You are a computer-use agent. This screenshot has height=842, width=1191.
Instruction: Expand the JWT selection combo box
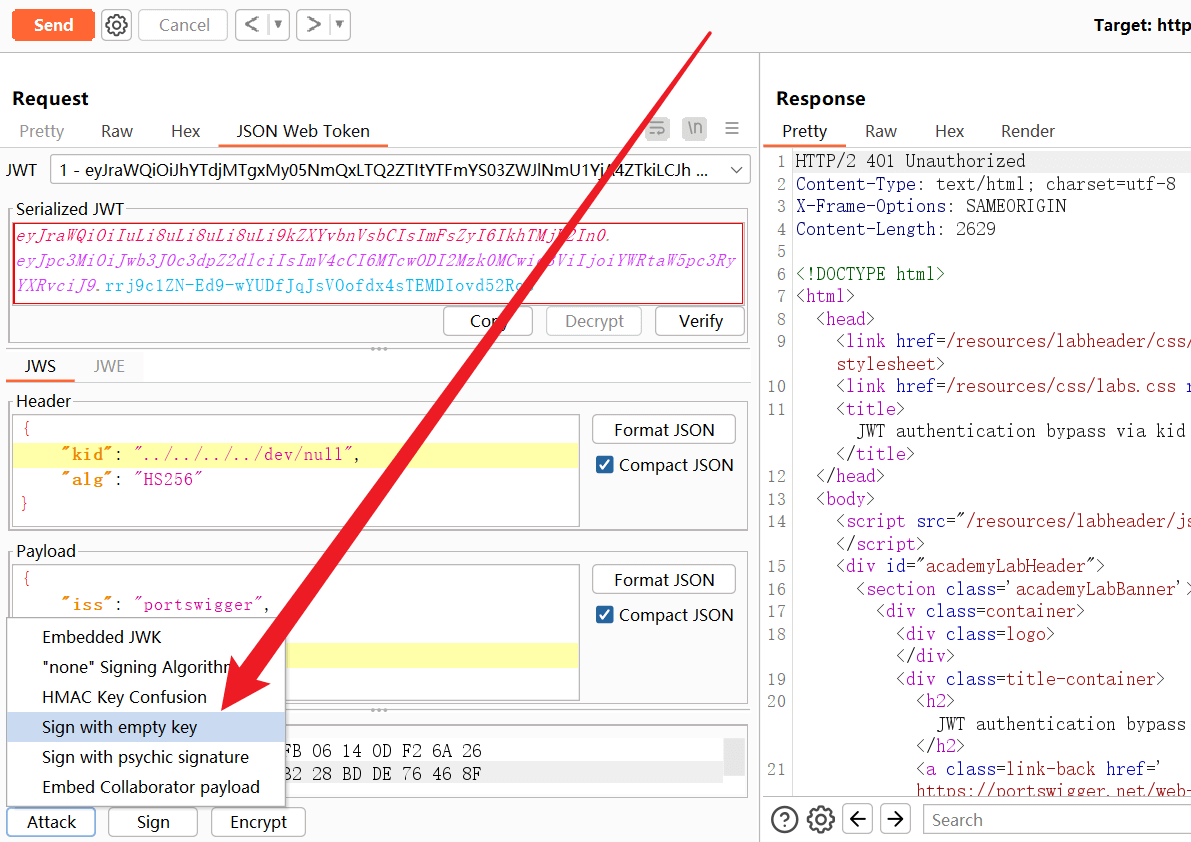[x=735, y=170]
